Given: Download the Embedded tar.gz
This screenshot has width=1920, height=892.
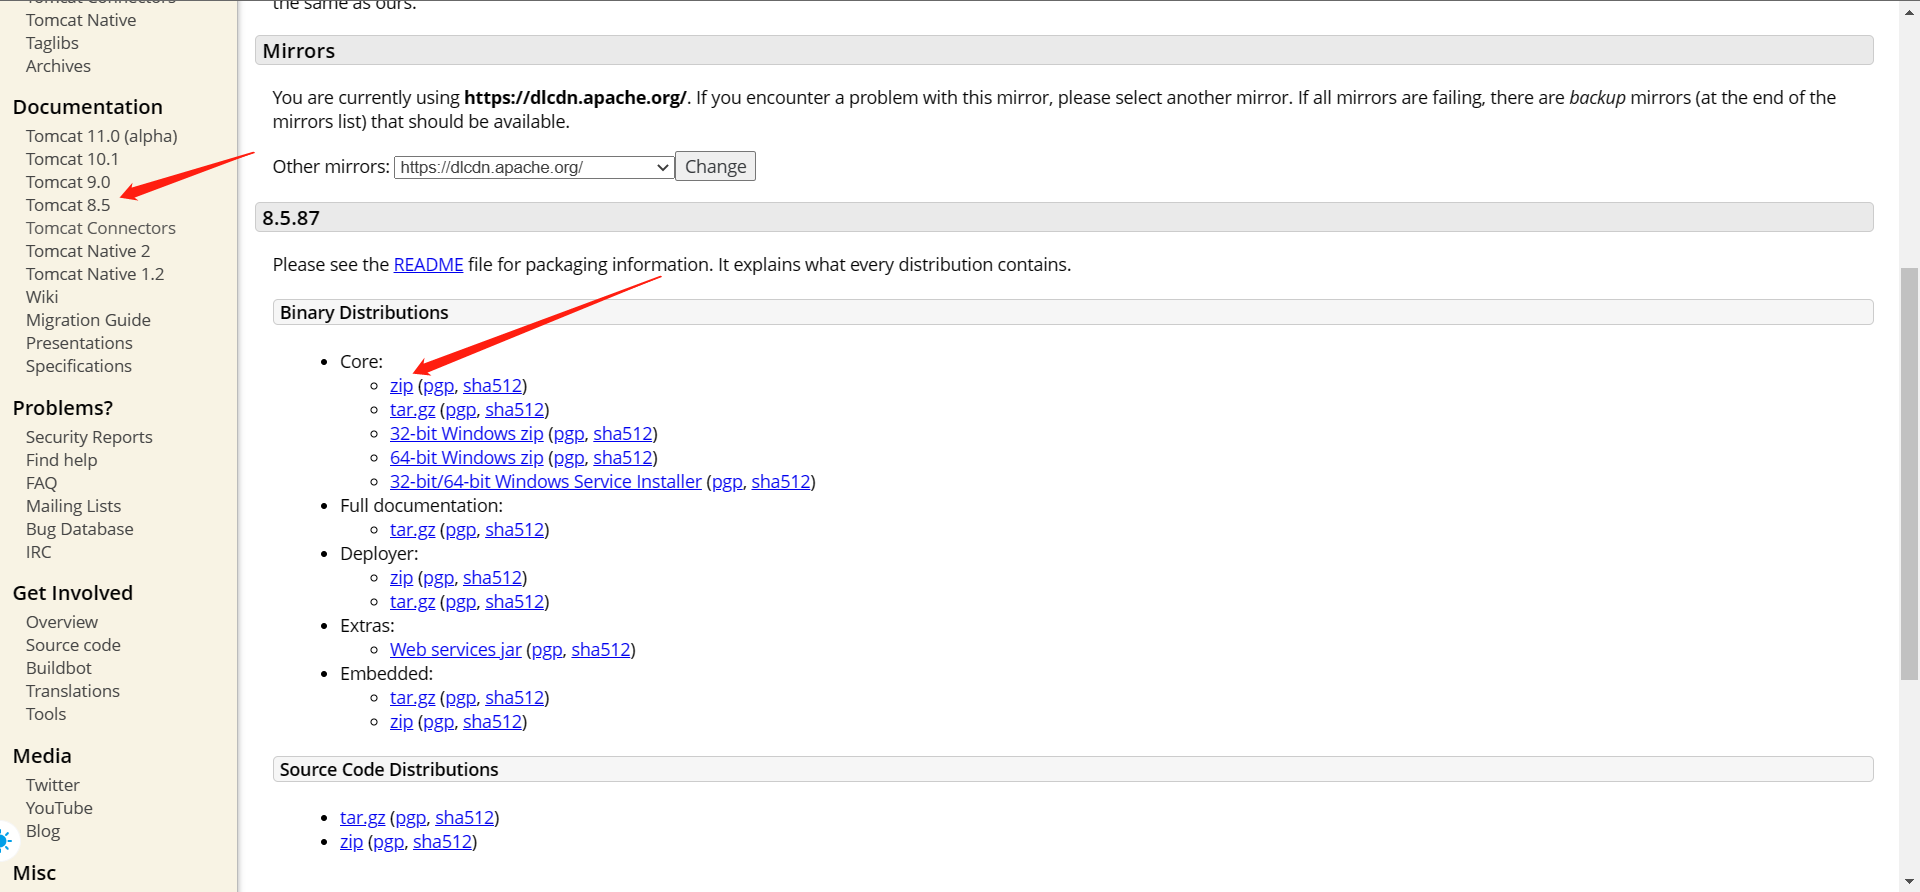Looking at the screenshot, I should pyautogui.click(x=412, y=698).
